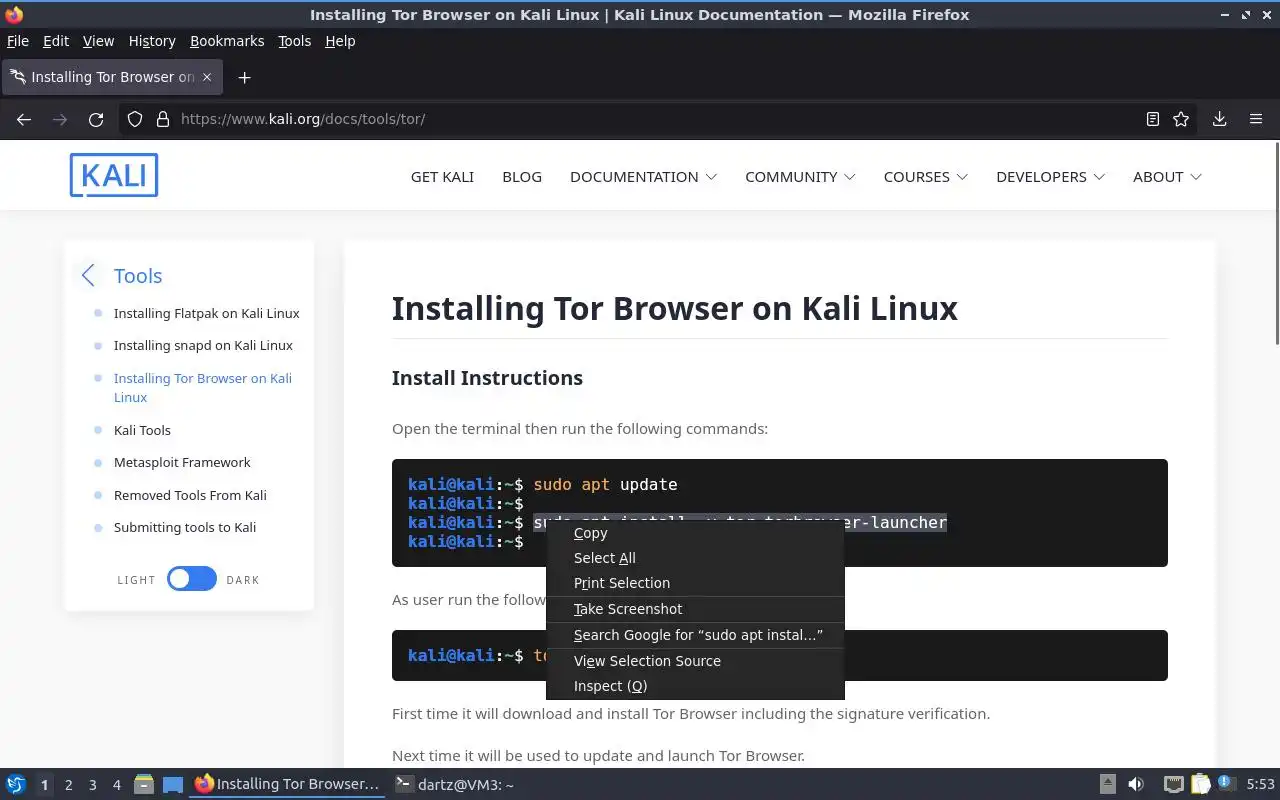Open the file manager from taskbar

pos(144,784)
